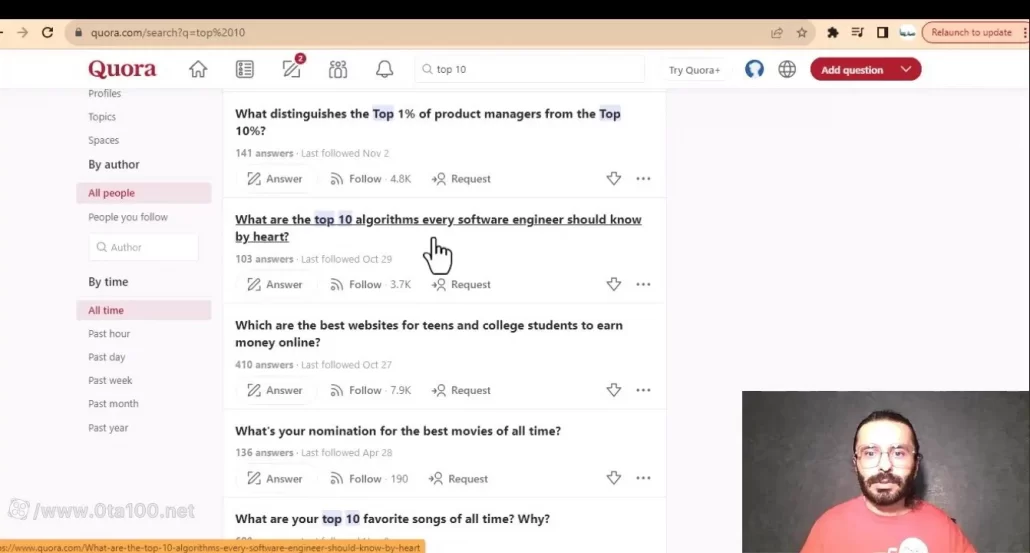Viewport: 1030px width, 553px height.
Task: Filter results by Past week
Action: click(x=110, y=380)
